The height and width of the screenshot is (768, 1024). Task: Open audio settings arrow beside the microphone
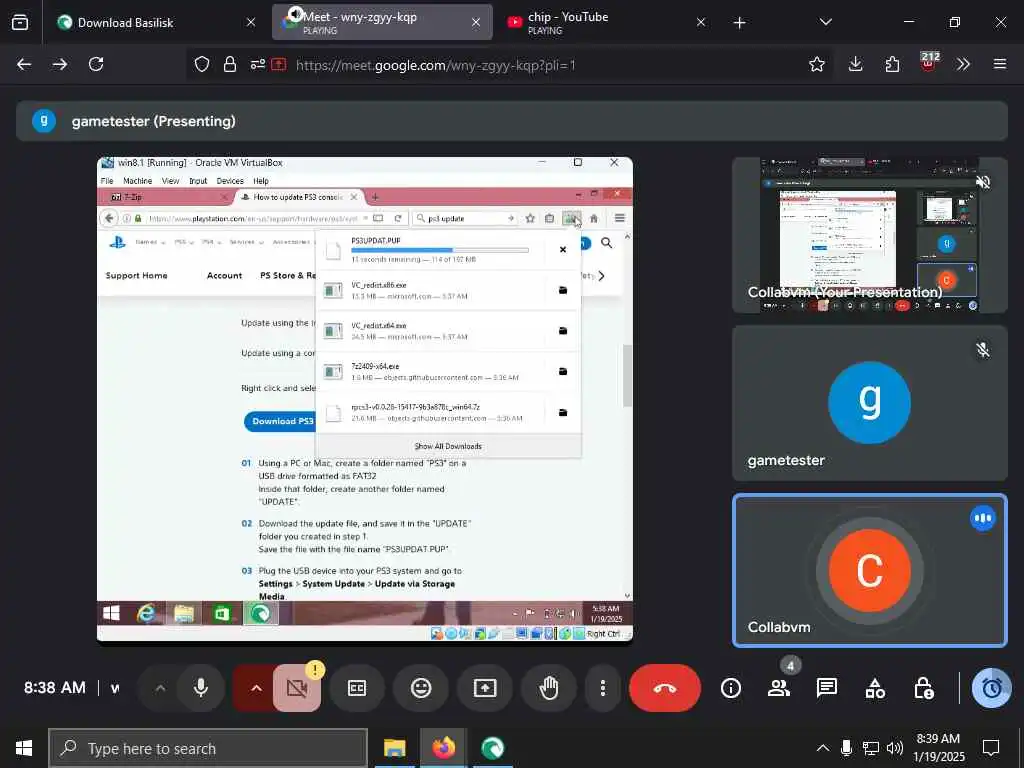(160, 688)
